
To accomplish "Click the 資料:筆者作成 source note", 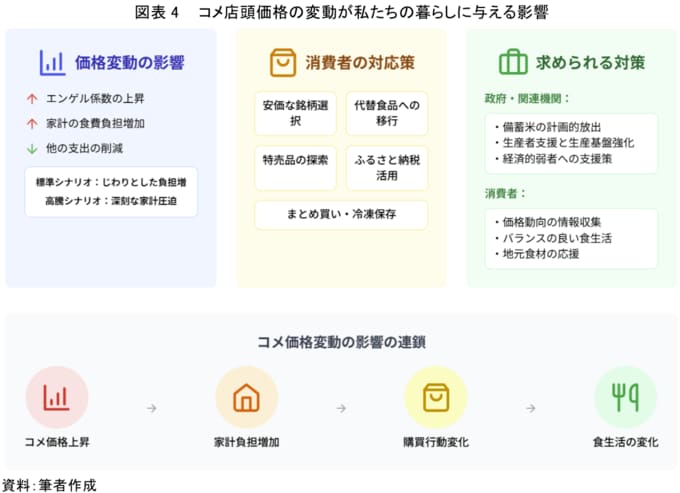I will (x=49, y=485).
